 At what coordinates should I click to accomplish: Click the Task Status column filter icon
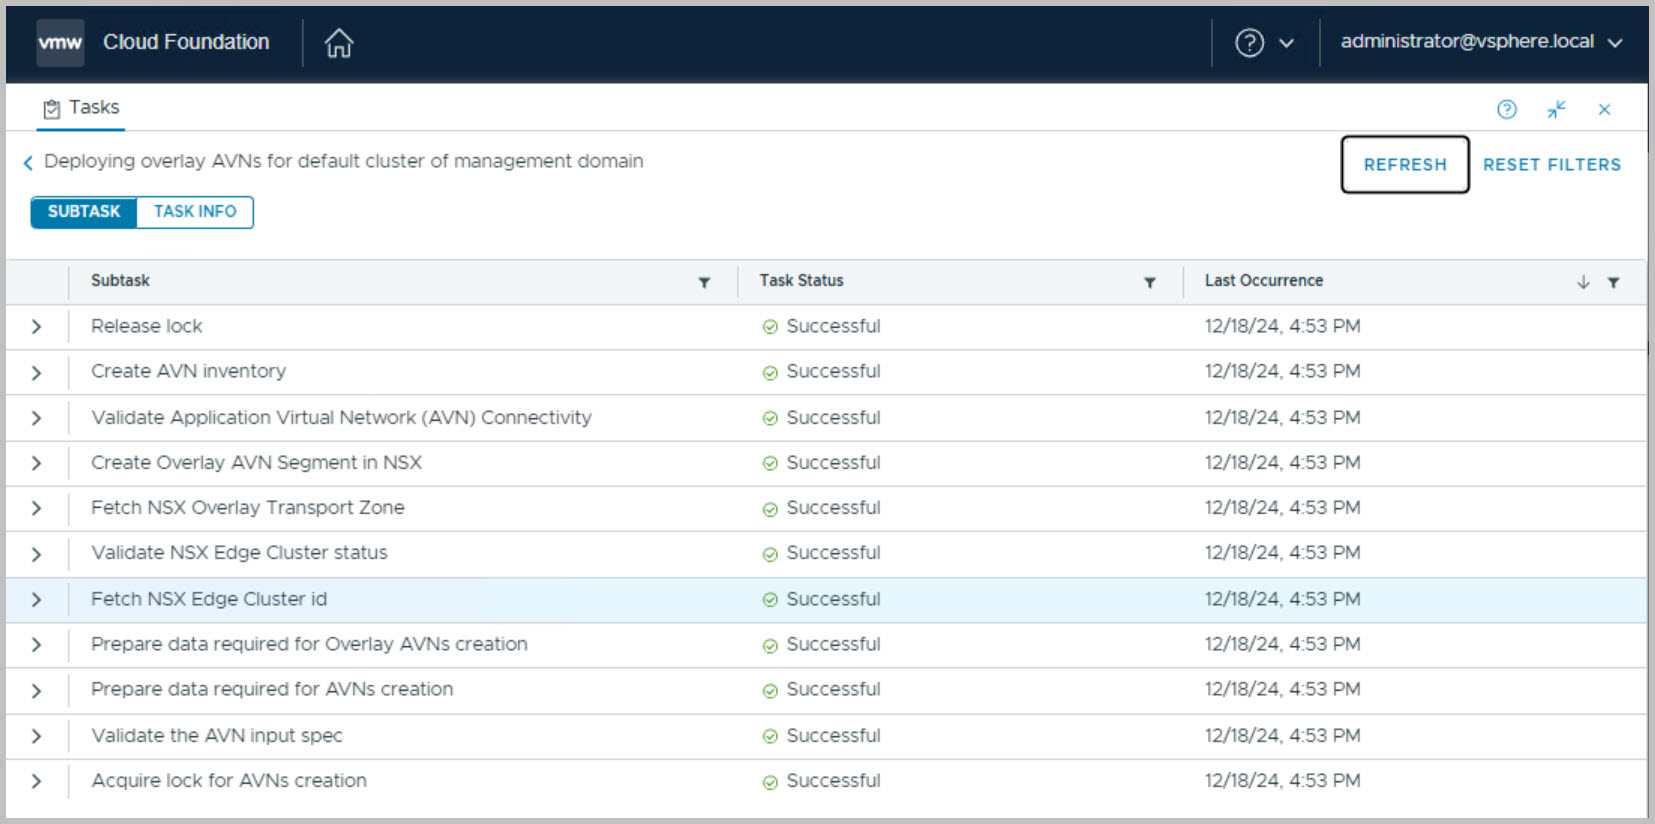[x=1149, y=283]
